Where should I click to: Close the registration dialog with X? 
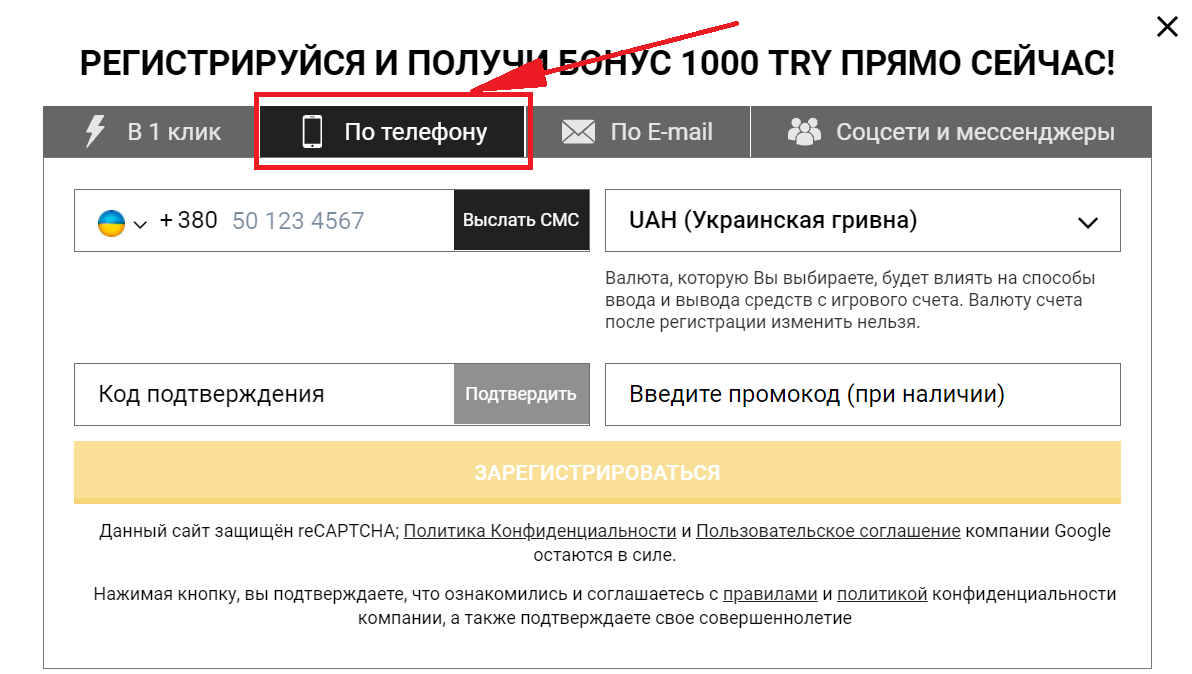click(x=1167, y=27)
